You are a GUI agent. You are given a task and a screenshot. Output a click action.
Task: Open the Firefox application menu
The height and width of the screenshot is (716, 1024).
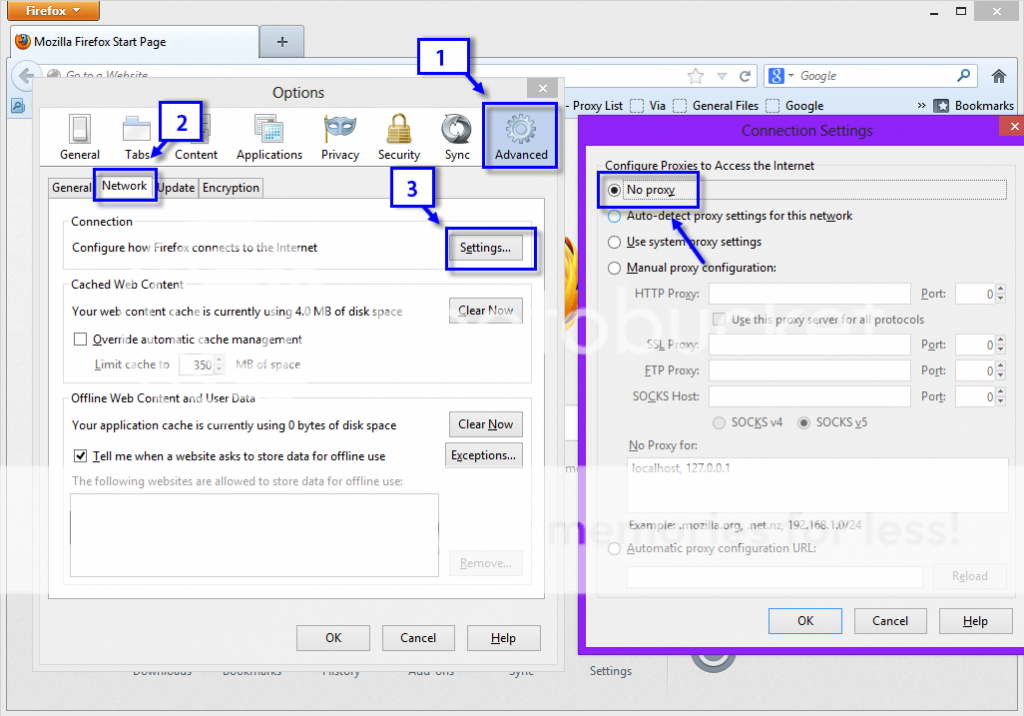pos(53,10)
